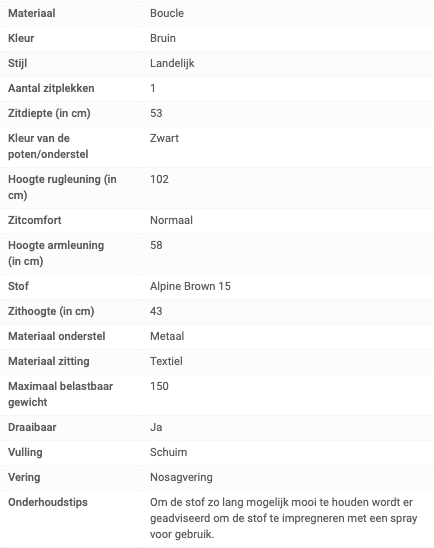Select the Hoogte armleuning value 58
Image resolution: width=434 pixels, height=548 pixels.
tap(156, 245)
